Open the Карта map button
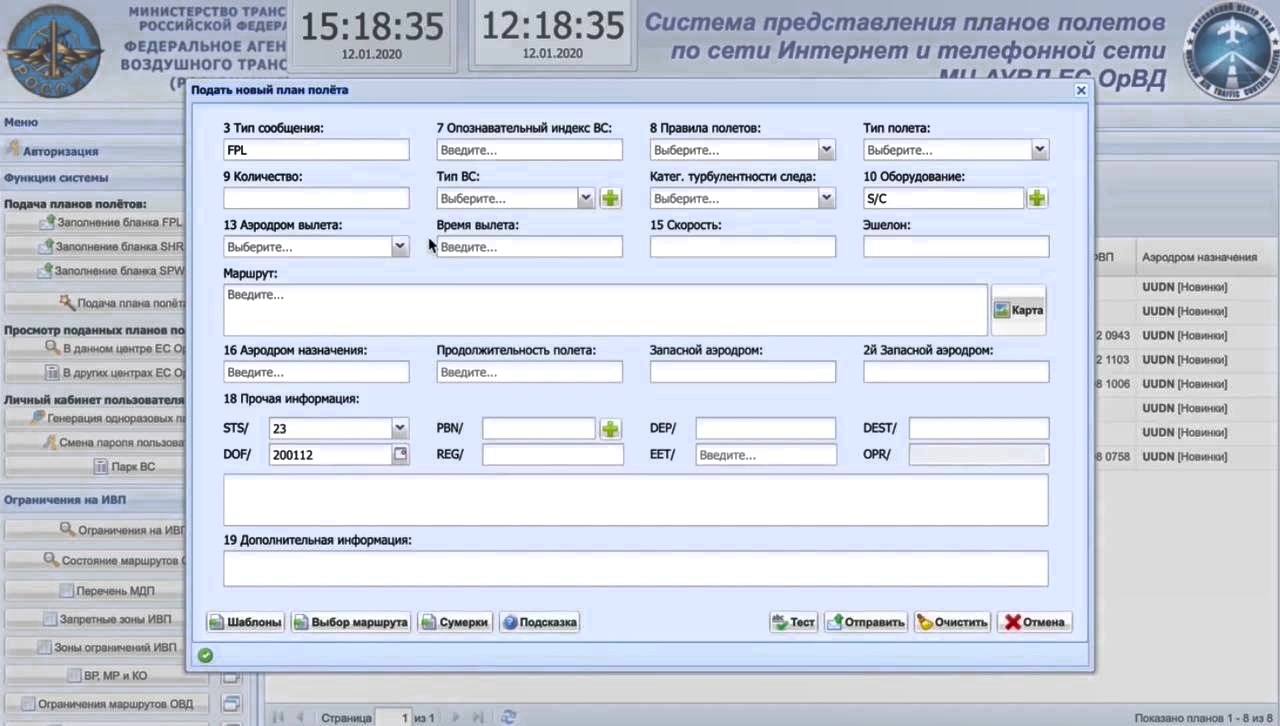 coord(1018,310)
